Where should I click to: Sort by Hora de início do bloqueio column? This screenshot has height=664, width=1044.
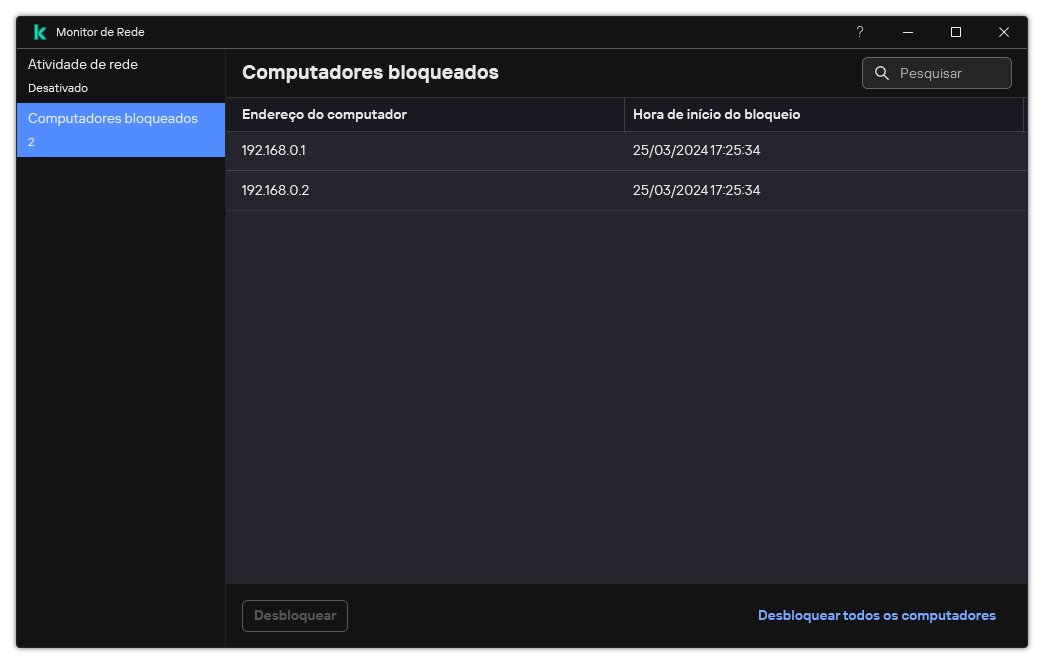point(716,114)
